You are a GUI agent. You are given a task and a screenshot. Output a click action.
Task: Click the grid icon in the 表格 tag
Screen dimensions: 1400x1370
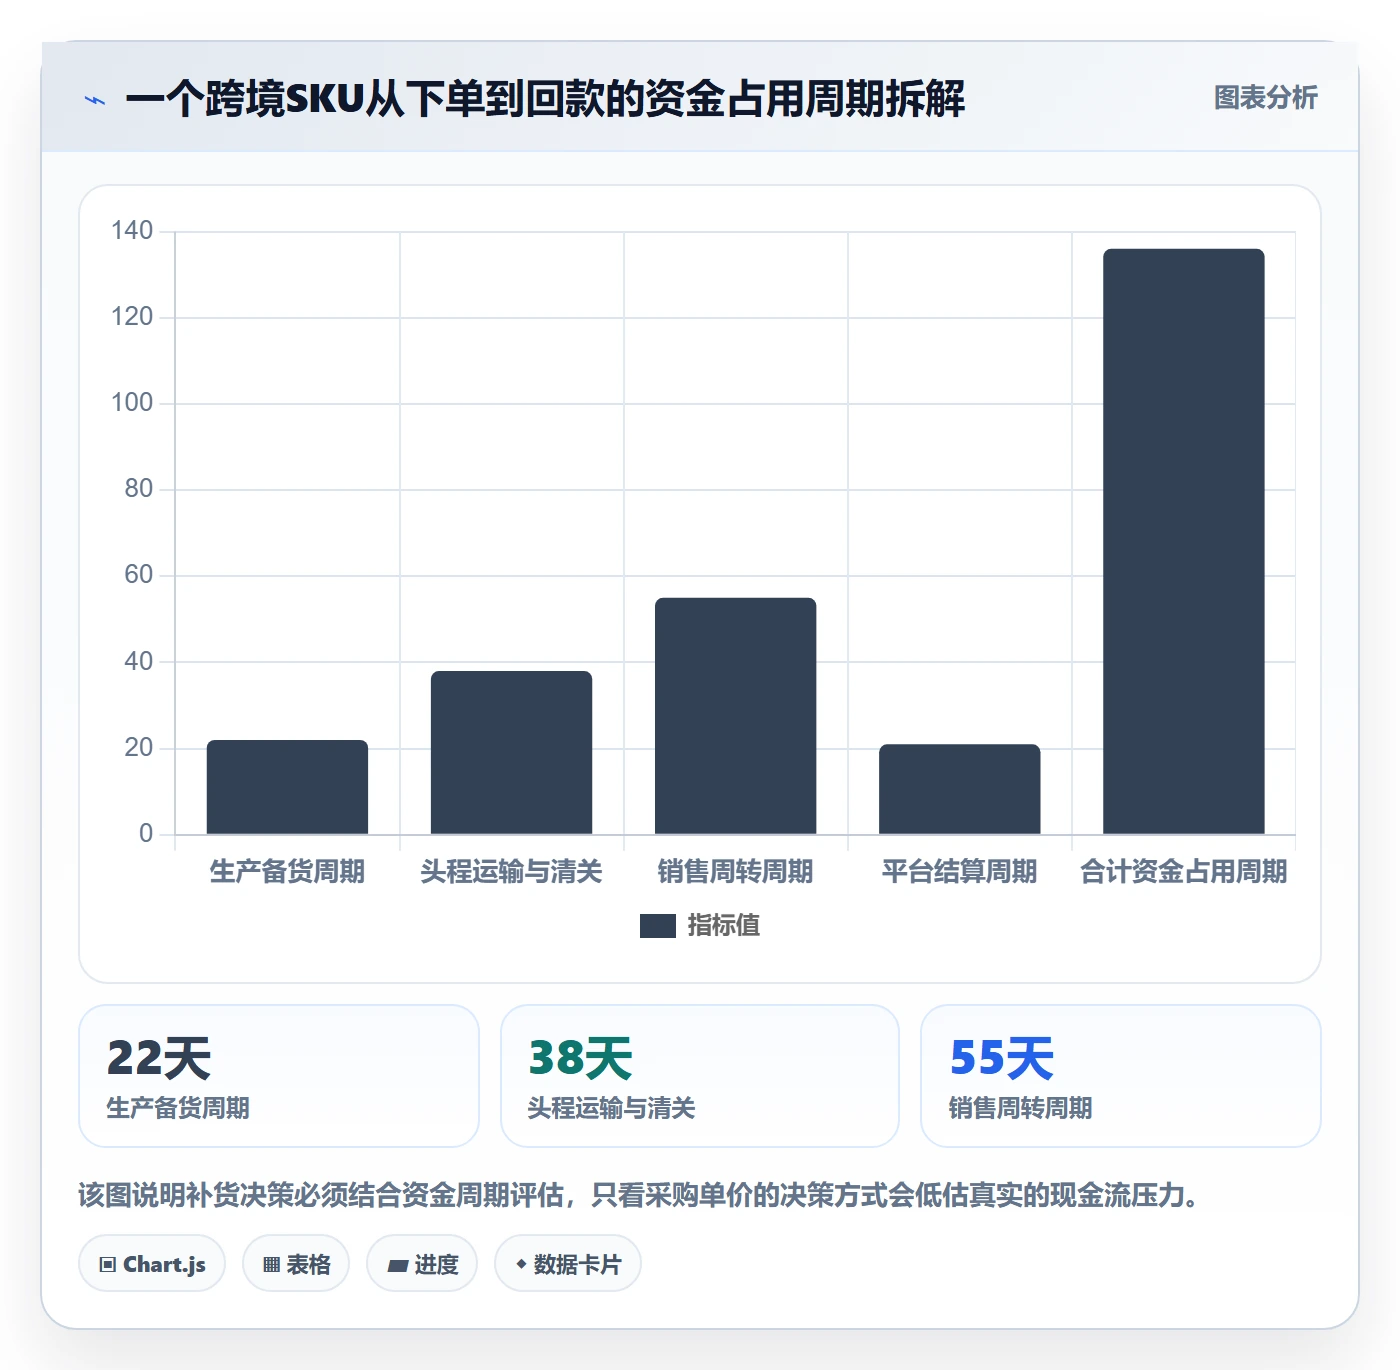271,1265
